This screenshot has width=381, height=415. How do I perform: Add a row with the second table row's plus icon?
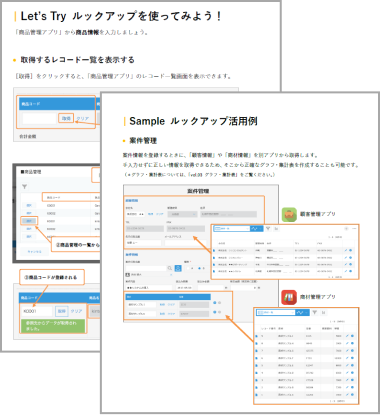click(x=214, y=312)
